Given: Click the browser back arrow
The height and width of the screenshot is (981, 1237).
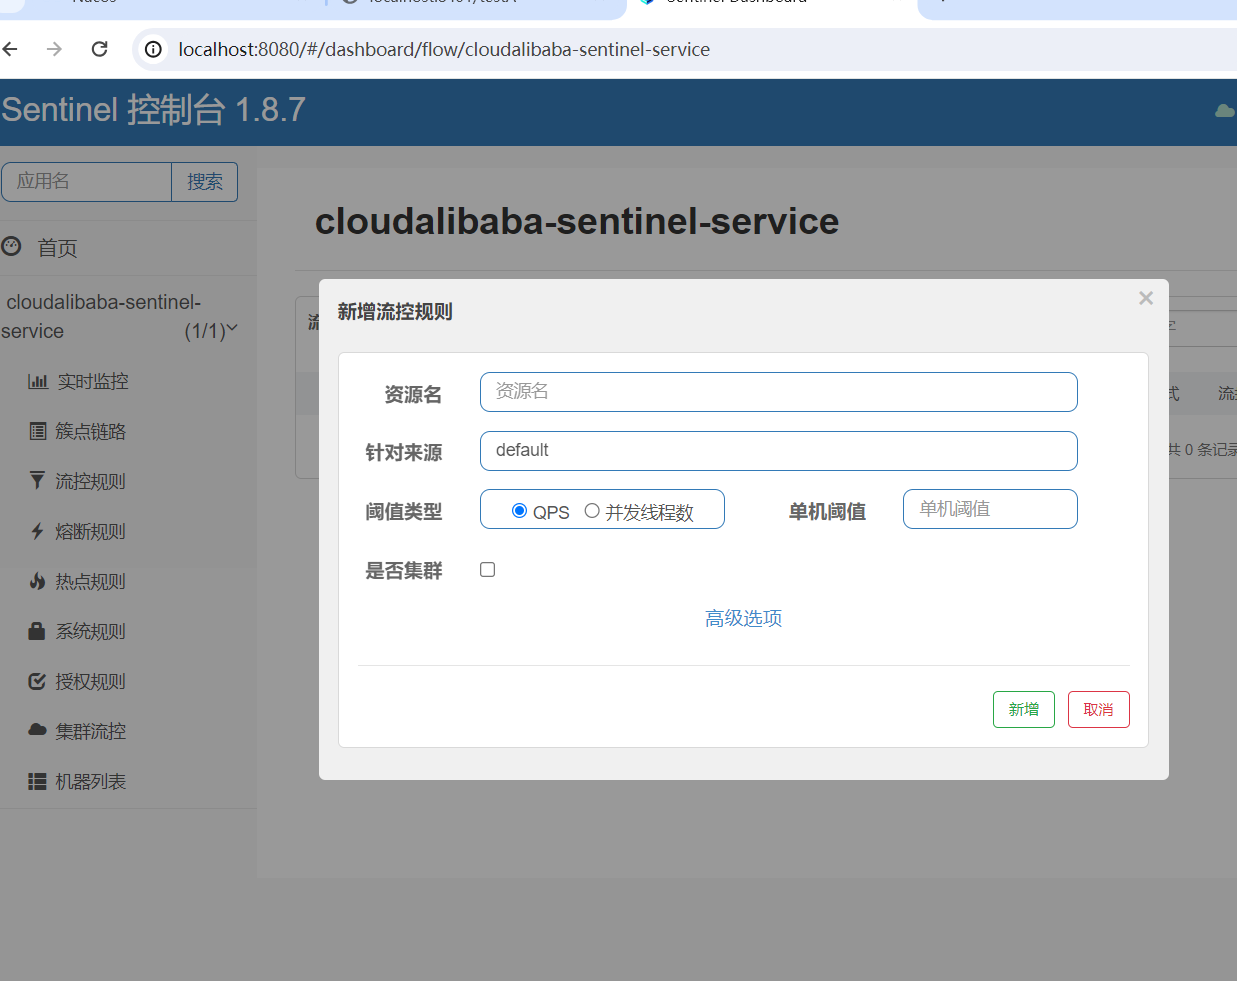Looking at the screenshot, I should [x=10, y=49].
